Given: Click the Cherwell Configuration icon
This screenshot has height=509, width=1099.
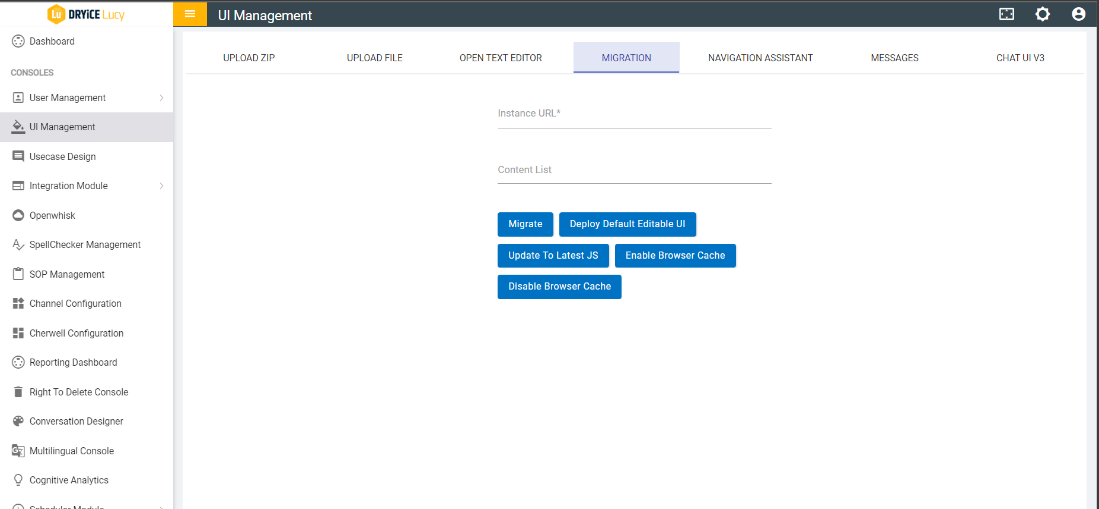Looking at the screenshot, I should click(x=18, y=333).
